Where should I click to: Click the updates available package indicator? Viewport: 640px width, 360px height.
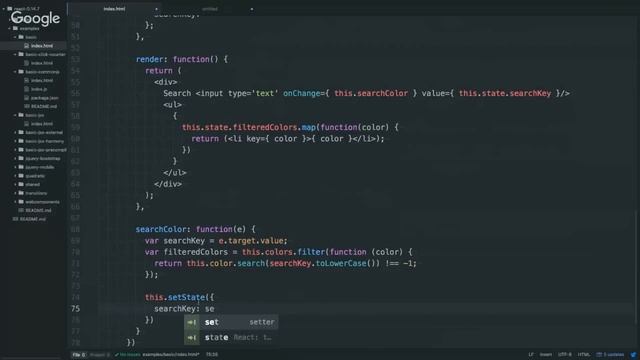(610, 354)
